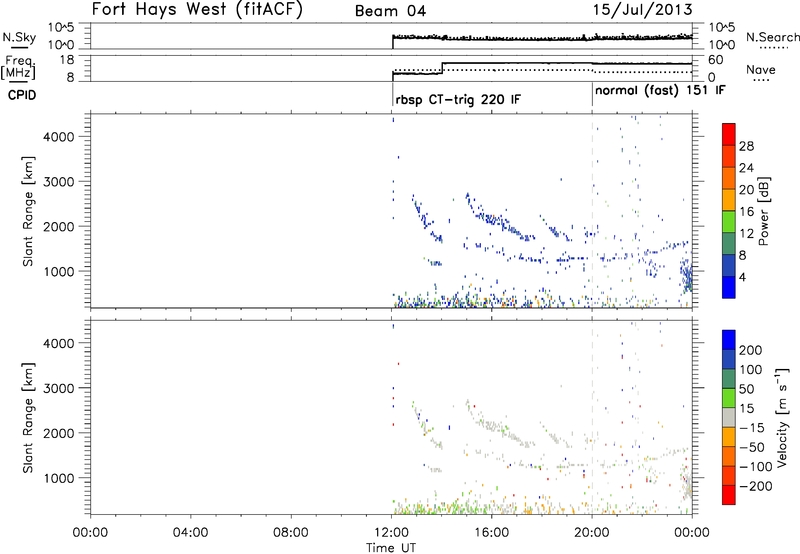This screenshot has width=800, height=554.
Task: Click the 'rbsp CT-trig 220 IF' annotation
Action: 458,99
